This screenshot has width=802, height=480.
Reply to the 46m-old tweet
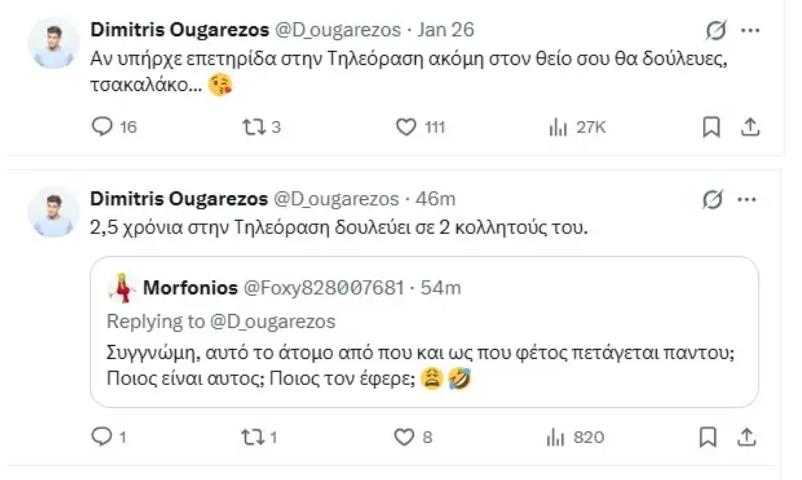coord(101,437)
